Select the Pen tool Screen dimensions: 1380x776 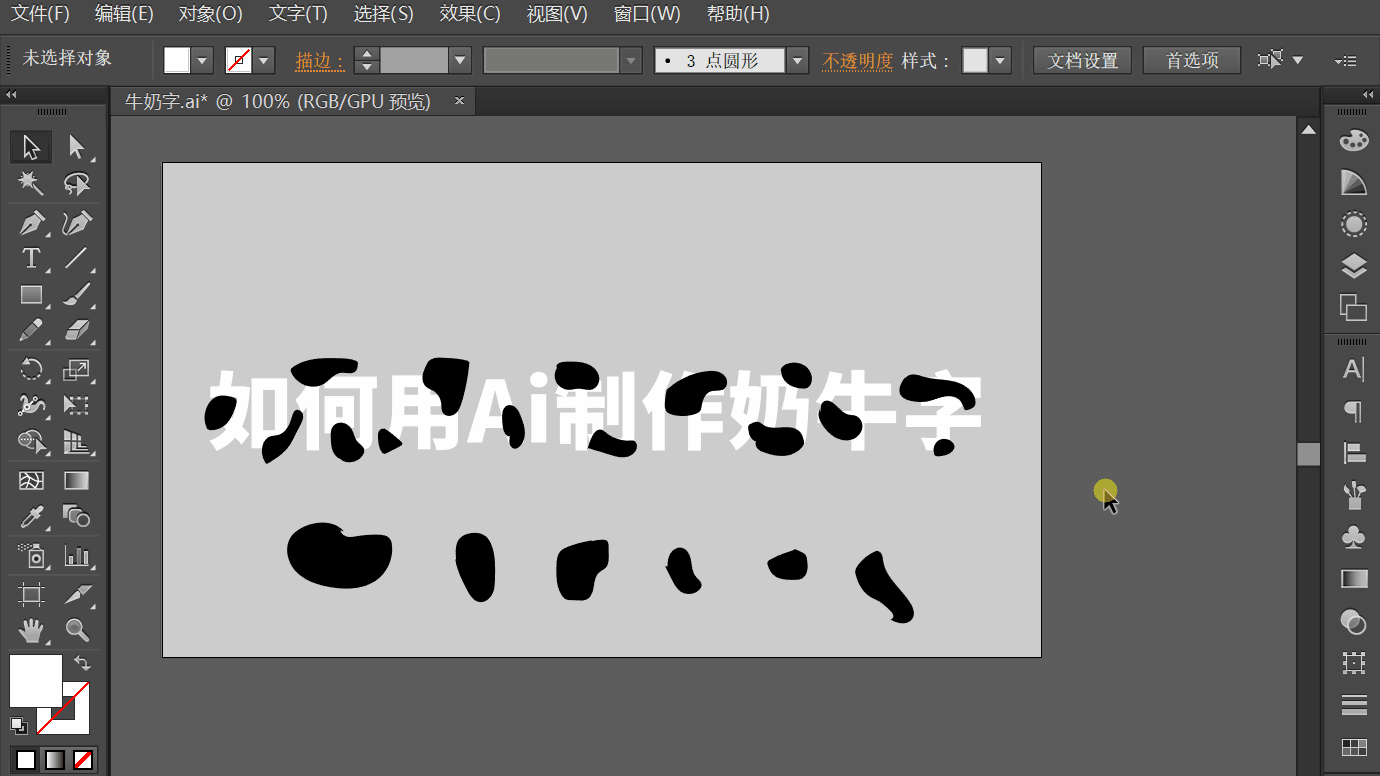[x=31, y=222]
